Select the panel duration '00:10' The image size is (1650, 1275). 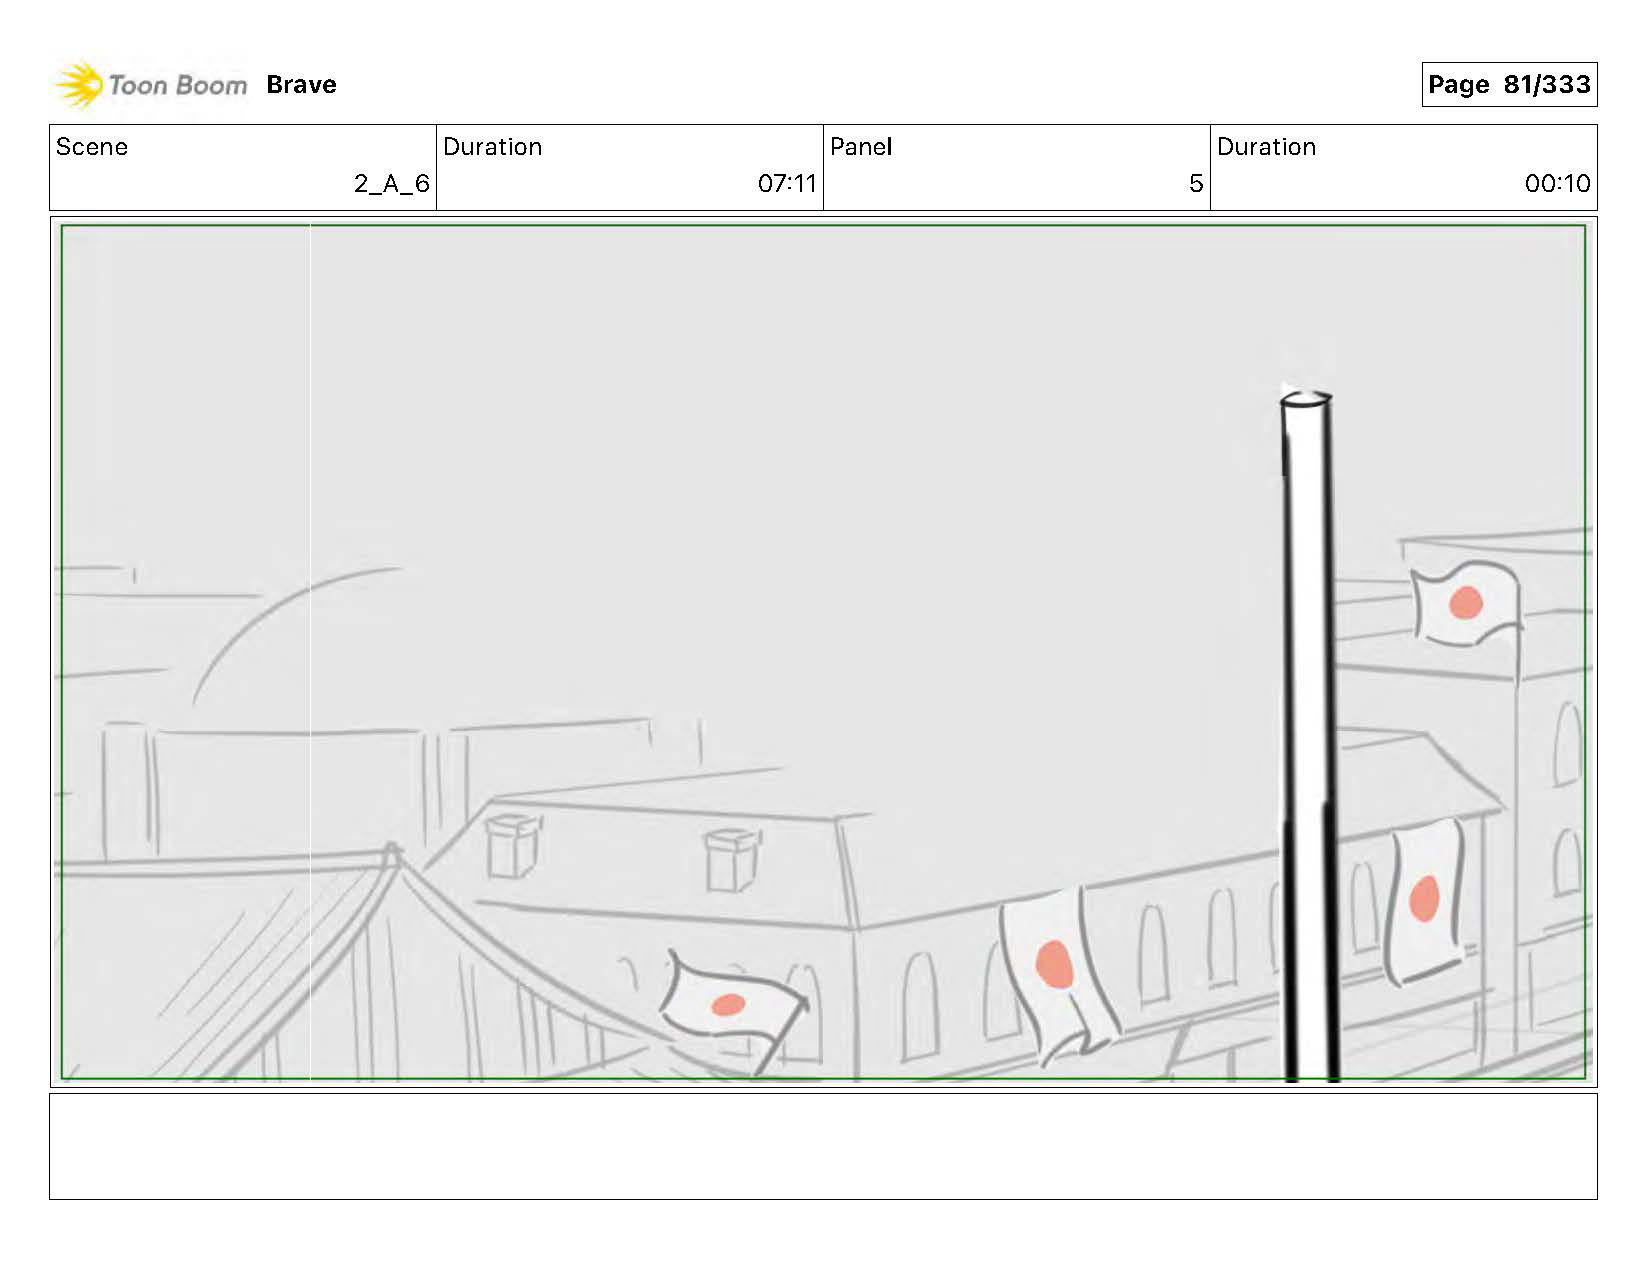point(1557,184)
